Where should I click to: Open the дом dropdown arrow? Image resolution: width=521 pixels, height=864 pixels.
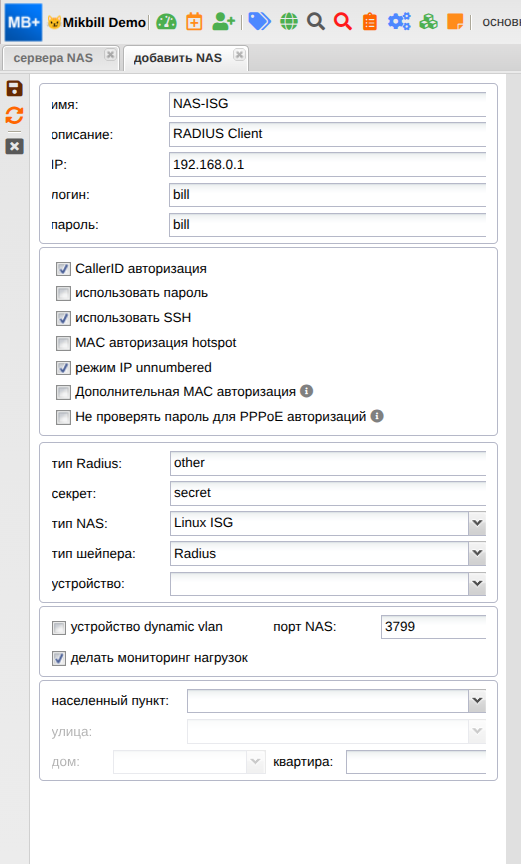(255, 762)
